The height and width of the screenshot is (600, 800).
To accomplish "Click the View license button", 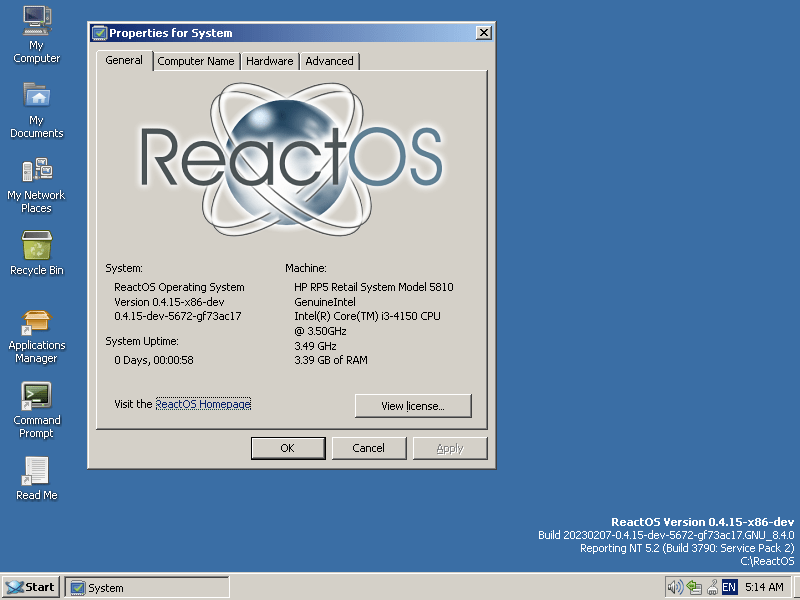I will pyautogui.click(x=413, y=406).
